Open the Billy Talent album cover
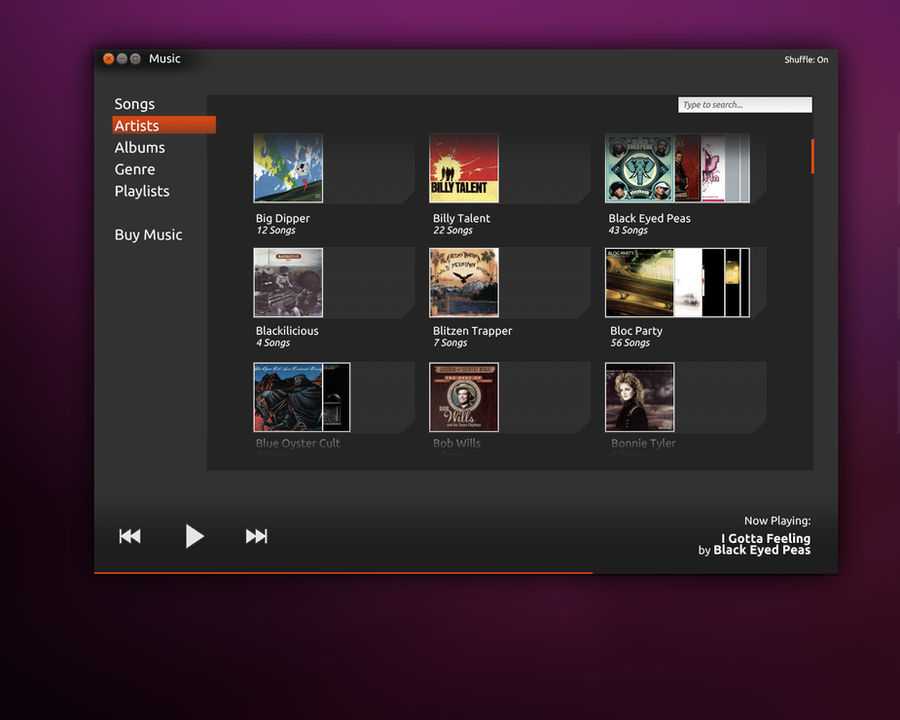This screenshot has width=900, height=720. pos(464,168)
